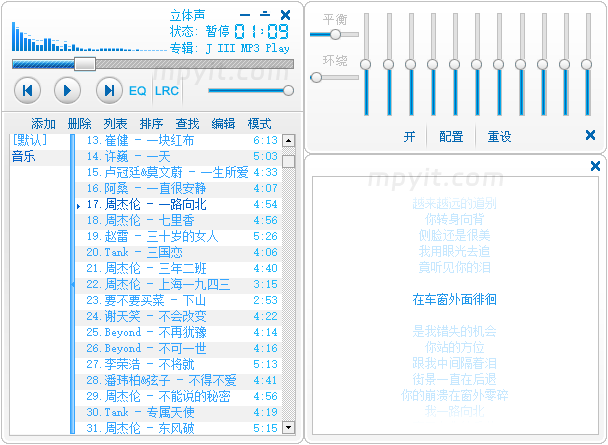Image resolution: width=608 pixels, height=445 pixels.
Task: Click the previous track button
Action: pos(28,90)
